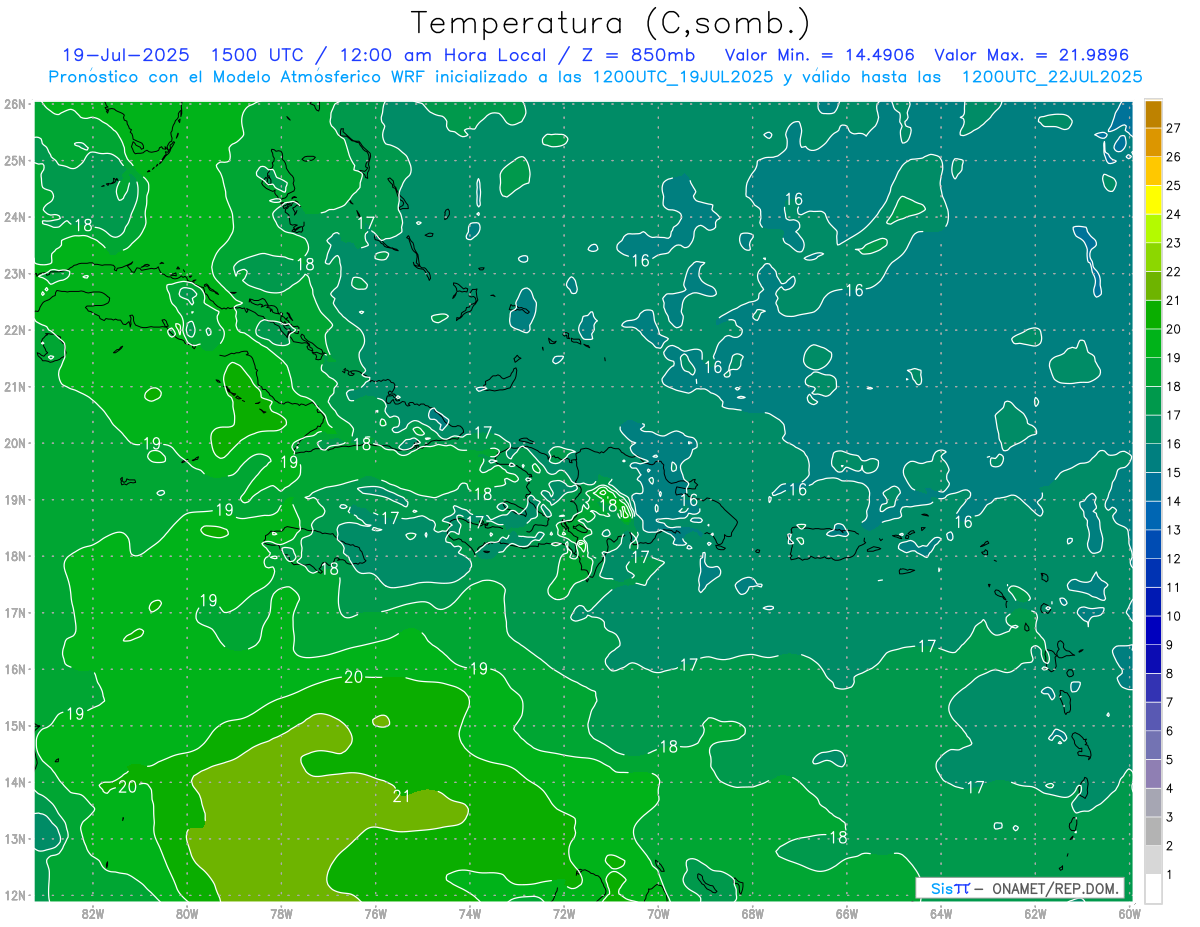Click the 'Valor Max. = 21.9896' text
This screenshot has height=927, width=1200.
tap(1031, 55)
